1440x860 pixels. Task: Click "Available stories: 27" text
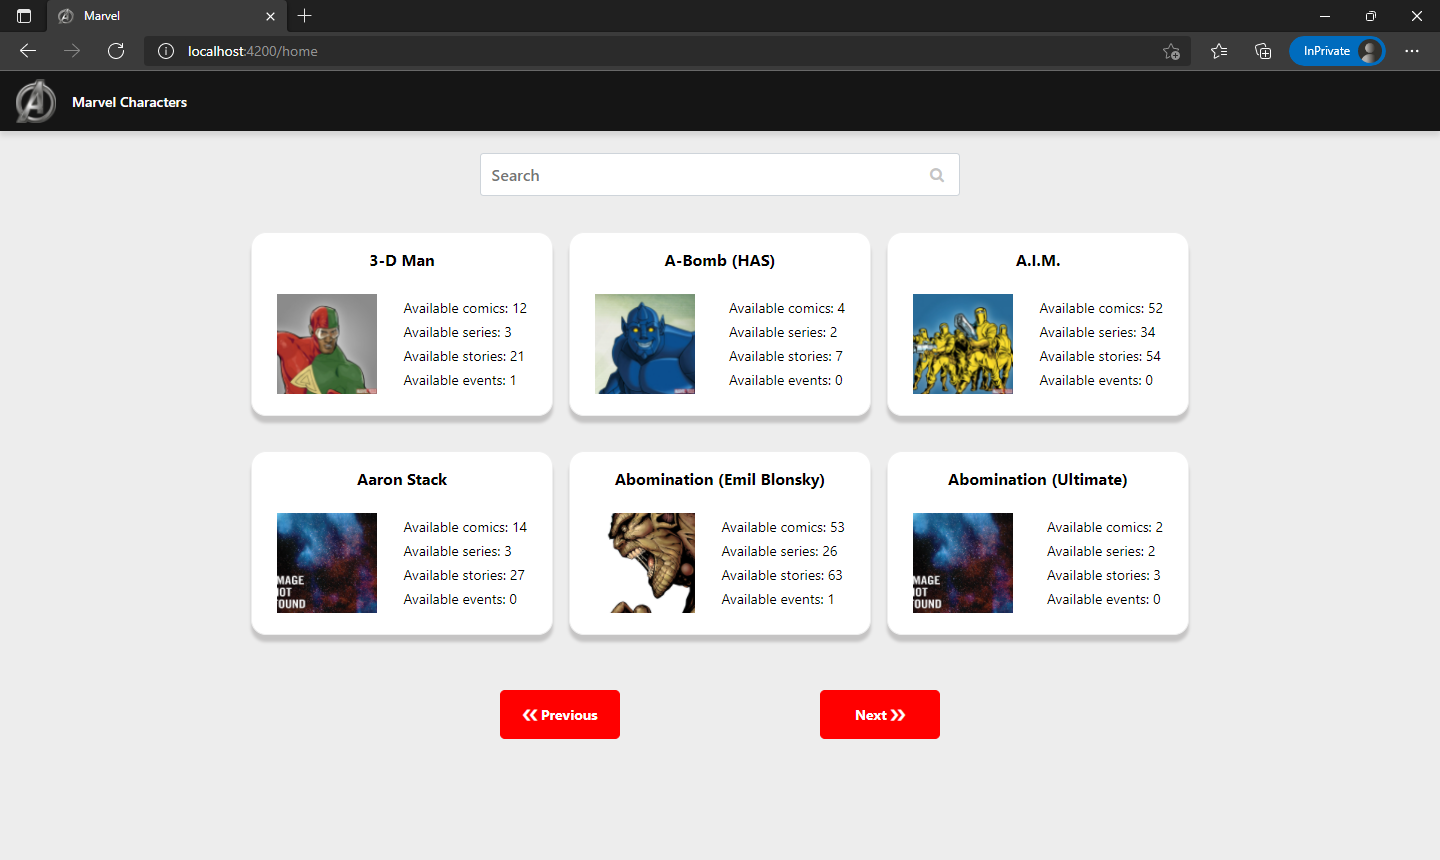click(464, 575)
